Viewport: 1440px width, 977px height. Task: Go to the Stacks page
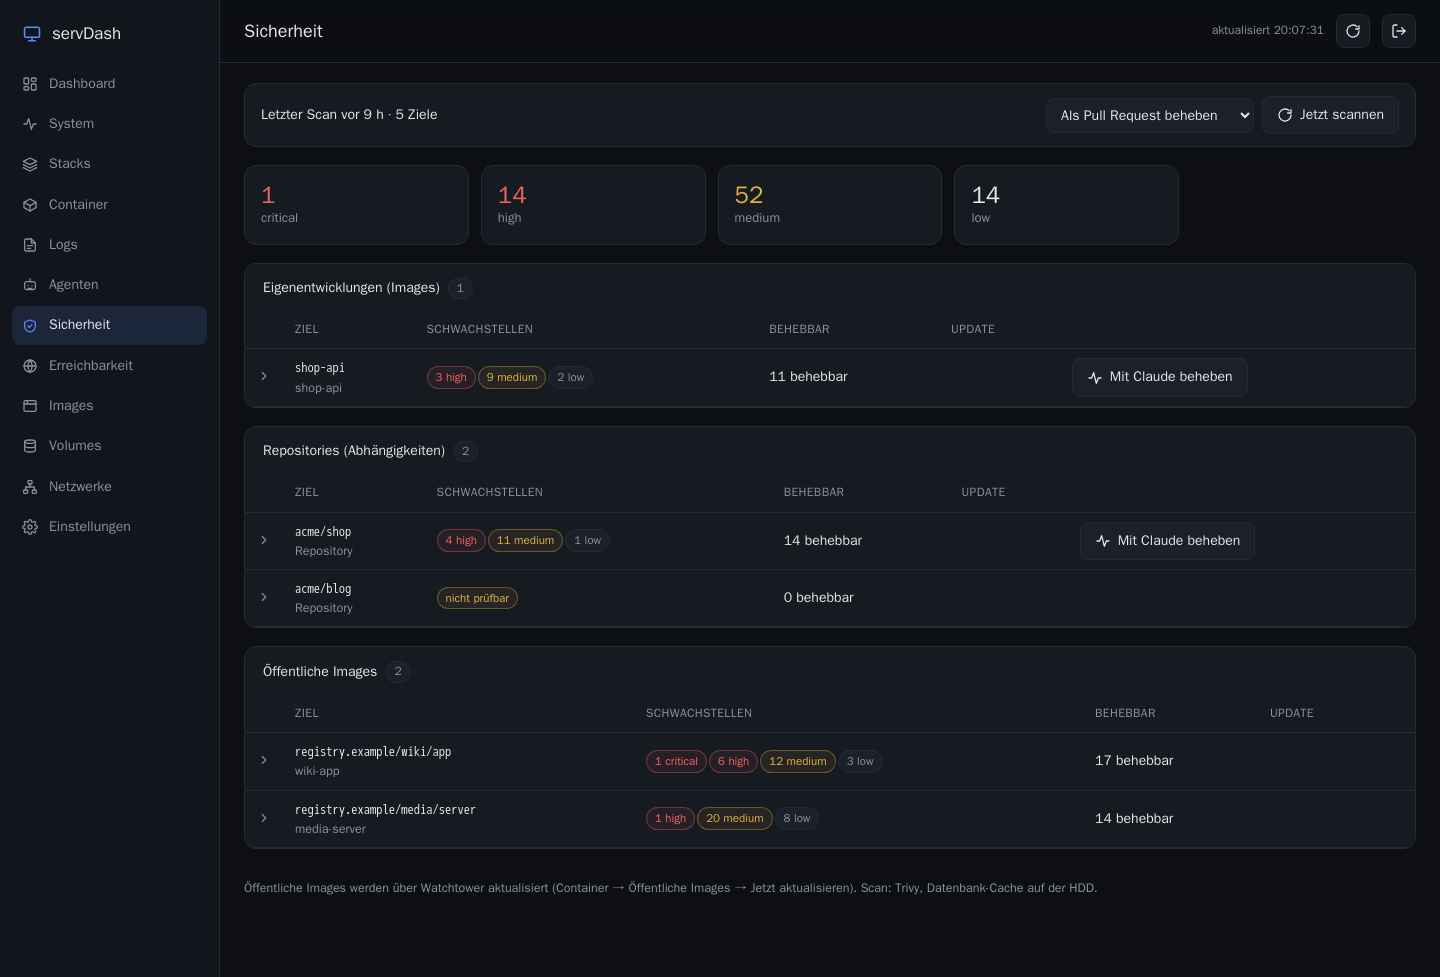(x=109, y=164)
